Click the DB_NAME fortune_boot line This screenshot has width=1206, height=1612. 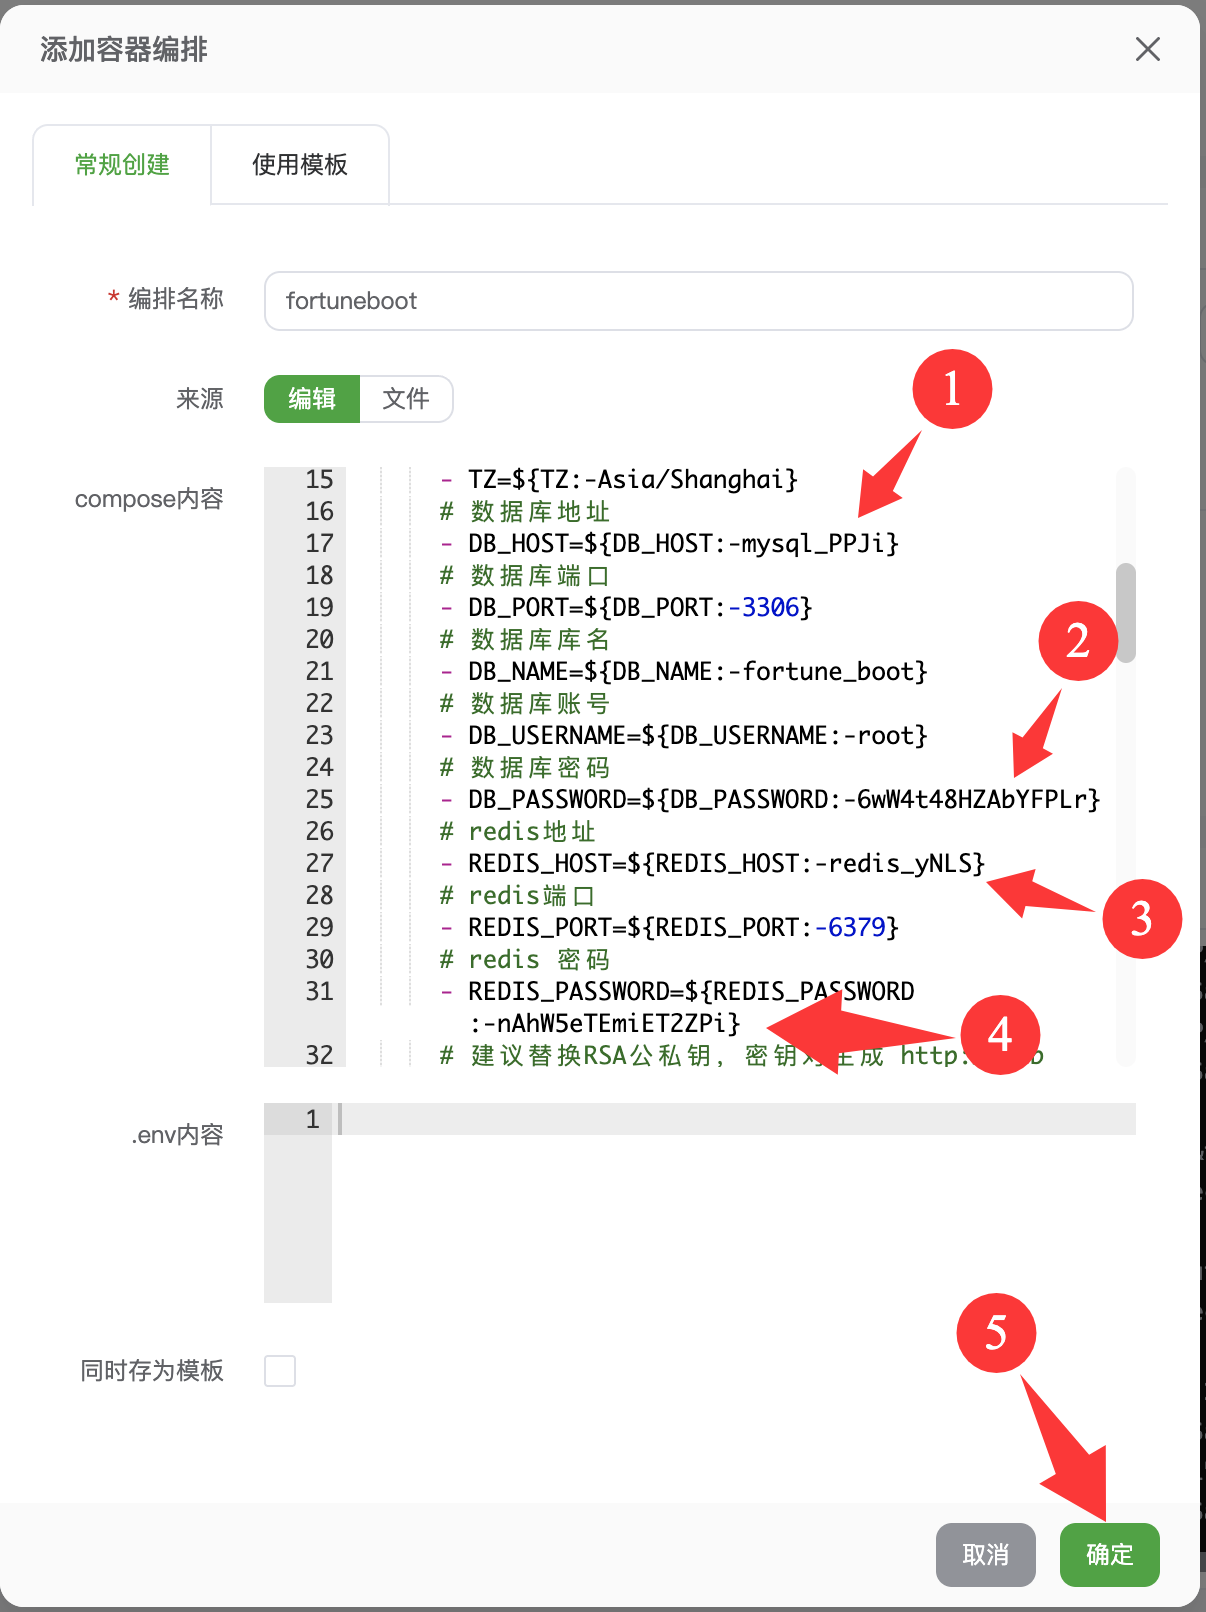pyautogui.click(x=697, y=671)
